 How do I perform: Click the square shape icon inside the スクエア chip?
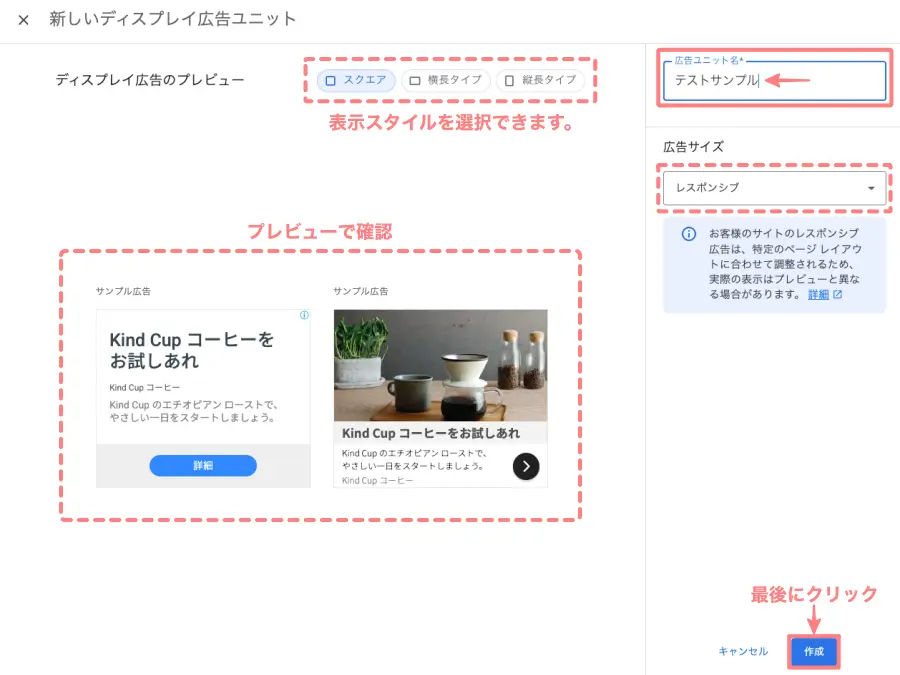point(330,81)
